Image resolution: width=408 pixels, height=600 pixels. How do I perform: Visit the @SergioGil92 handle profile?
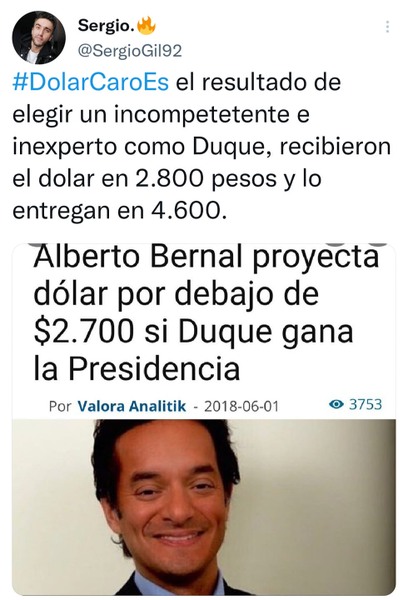[x=130, y=51]
